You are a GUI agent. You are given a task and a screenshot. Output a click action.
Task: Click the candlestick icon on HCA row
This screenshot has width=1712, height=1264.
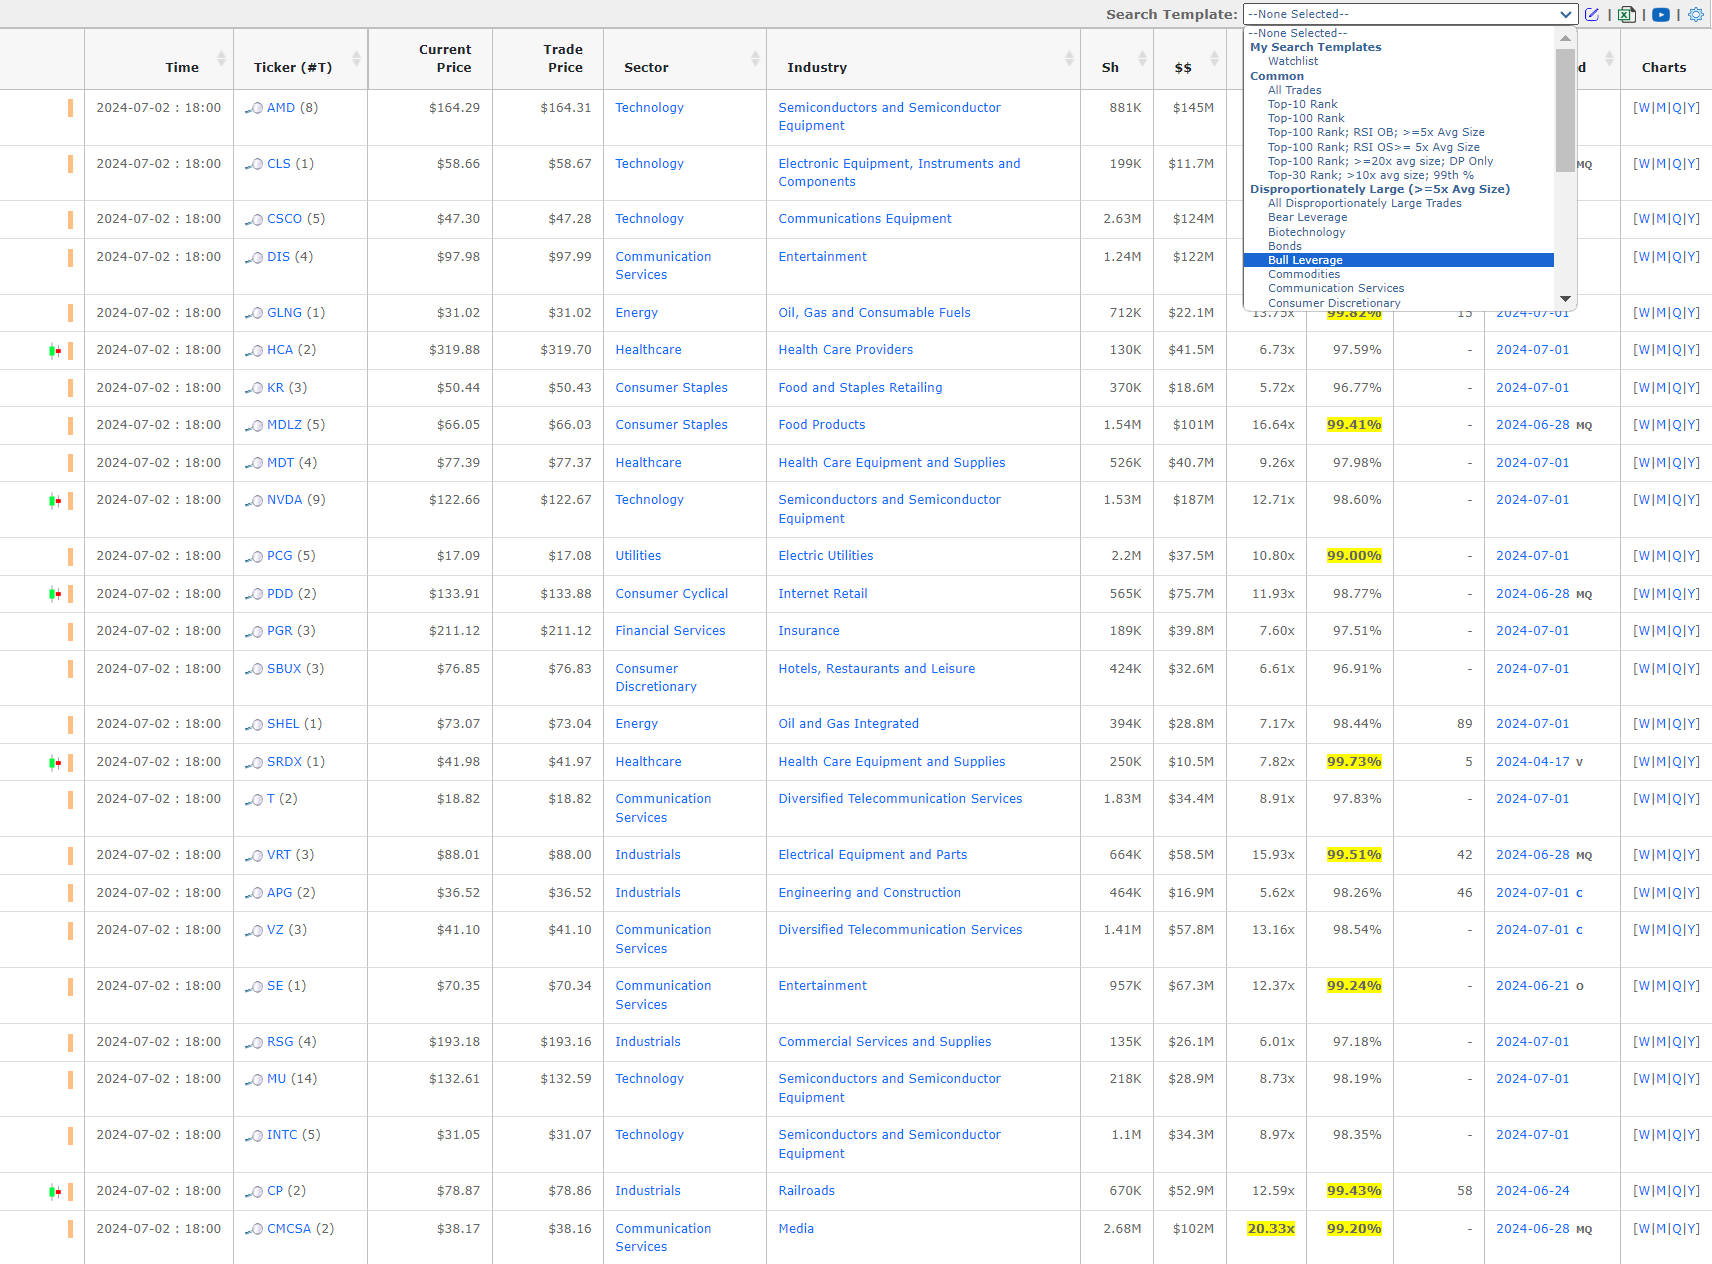tap(55, 350)
